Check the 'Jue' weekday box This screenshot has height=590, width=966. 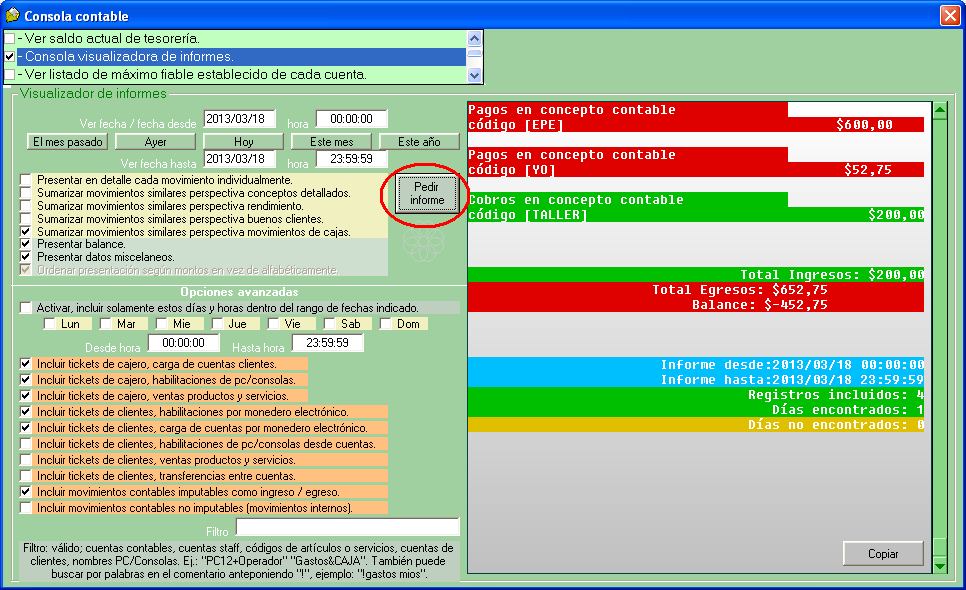point(217,324)
